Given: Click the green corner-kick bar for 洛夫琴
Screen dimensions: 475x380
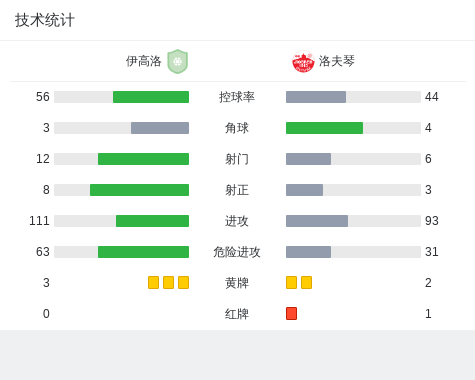Looking at the screenshot, I should pyautogui.click(x=324, y=128).
